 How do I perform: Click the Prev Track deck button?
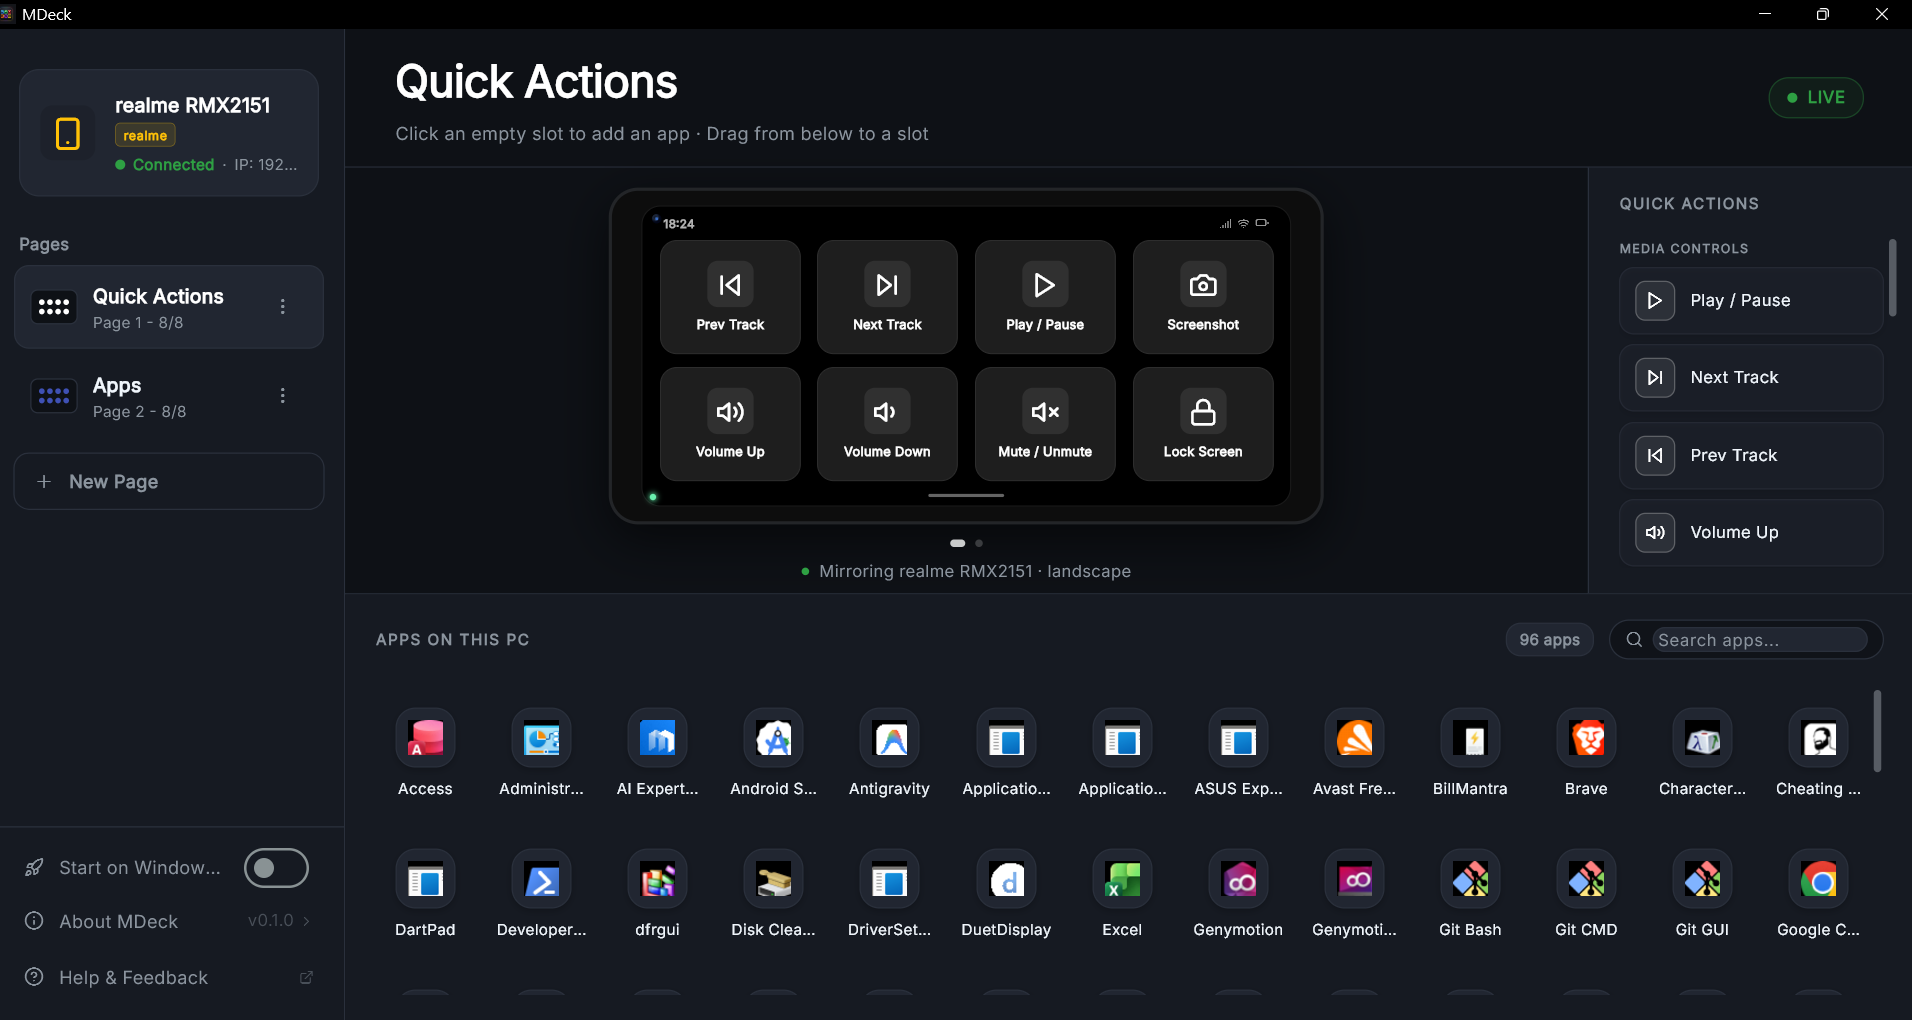(730, 297)
